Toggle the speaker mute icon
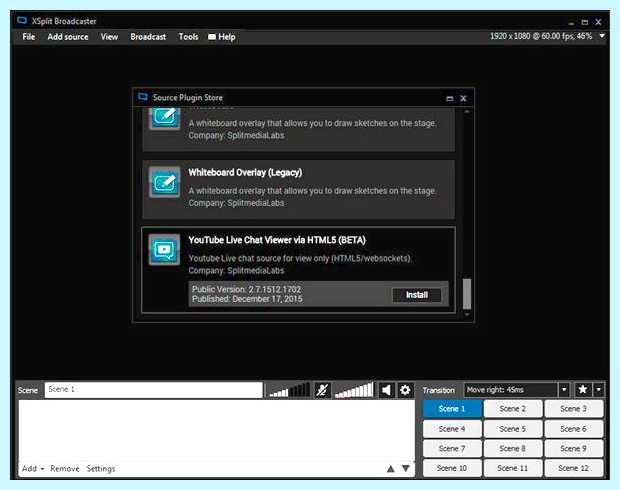This screenshot has width=620, height=490. coord(386,390)
